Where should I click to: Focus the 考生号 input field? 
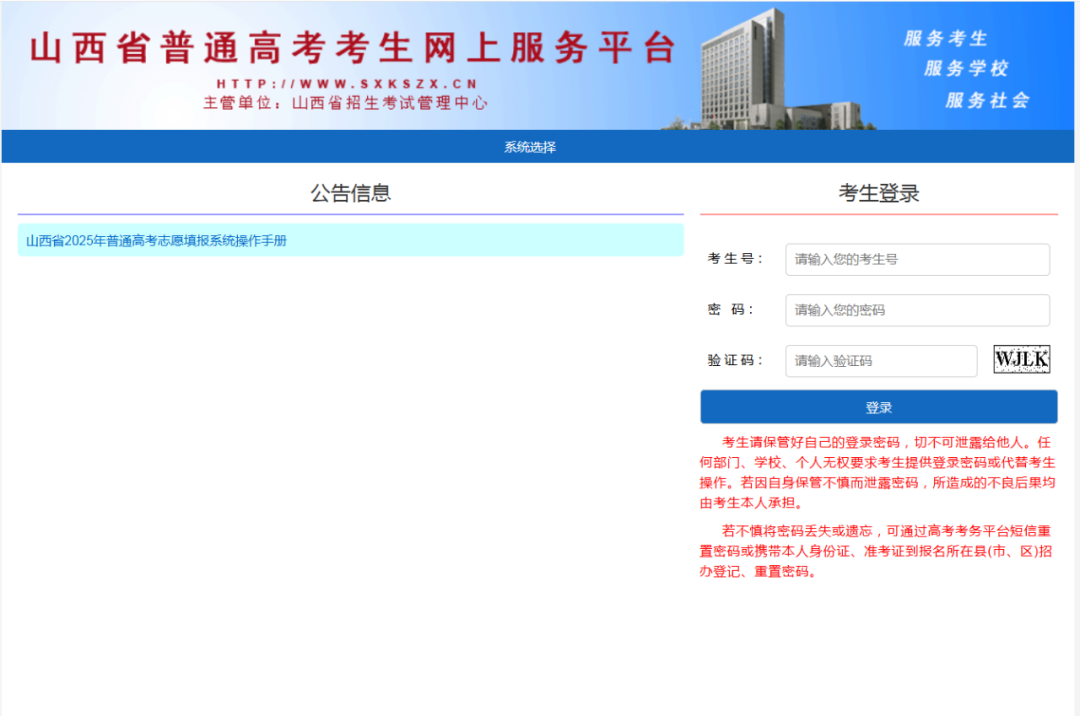[917, 260]
